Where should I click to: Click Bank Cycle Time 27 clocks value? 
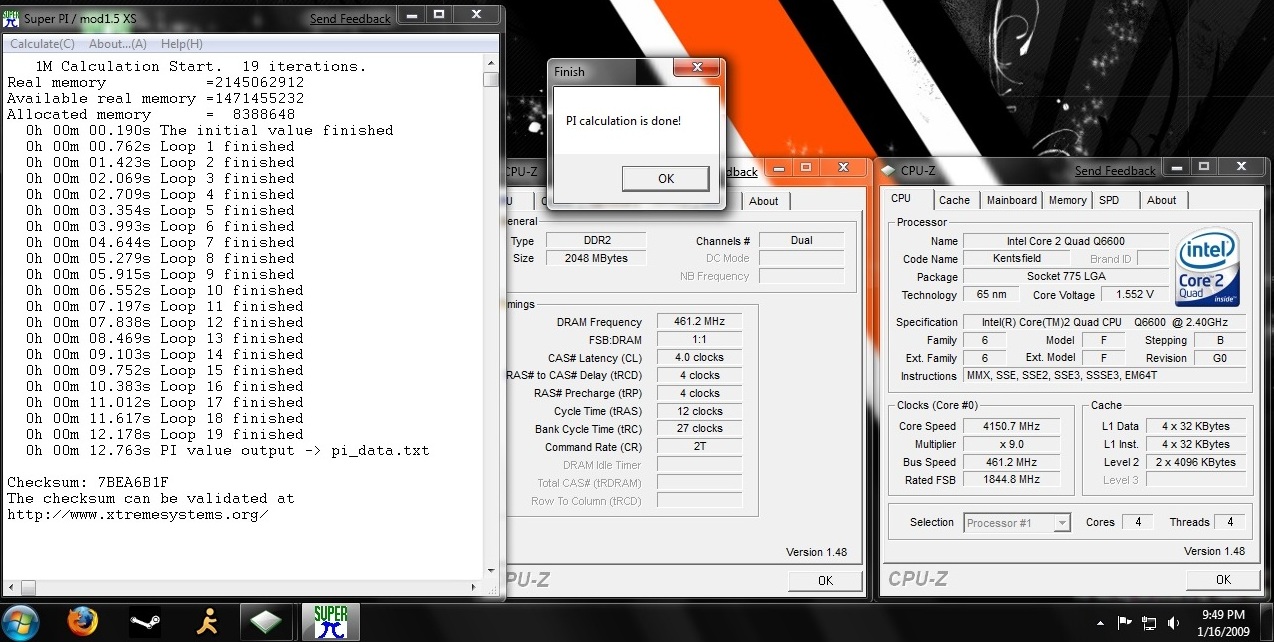click(699, 428)
